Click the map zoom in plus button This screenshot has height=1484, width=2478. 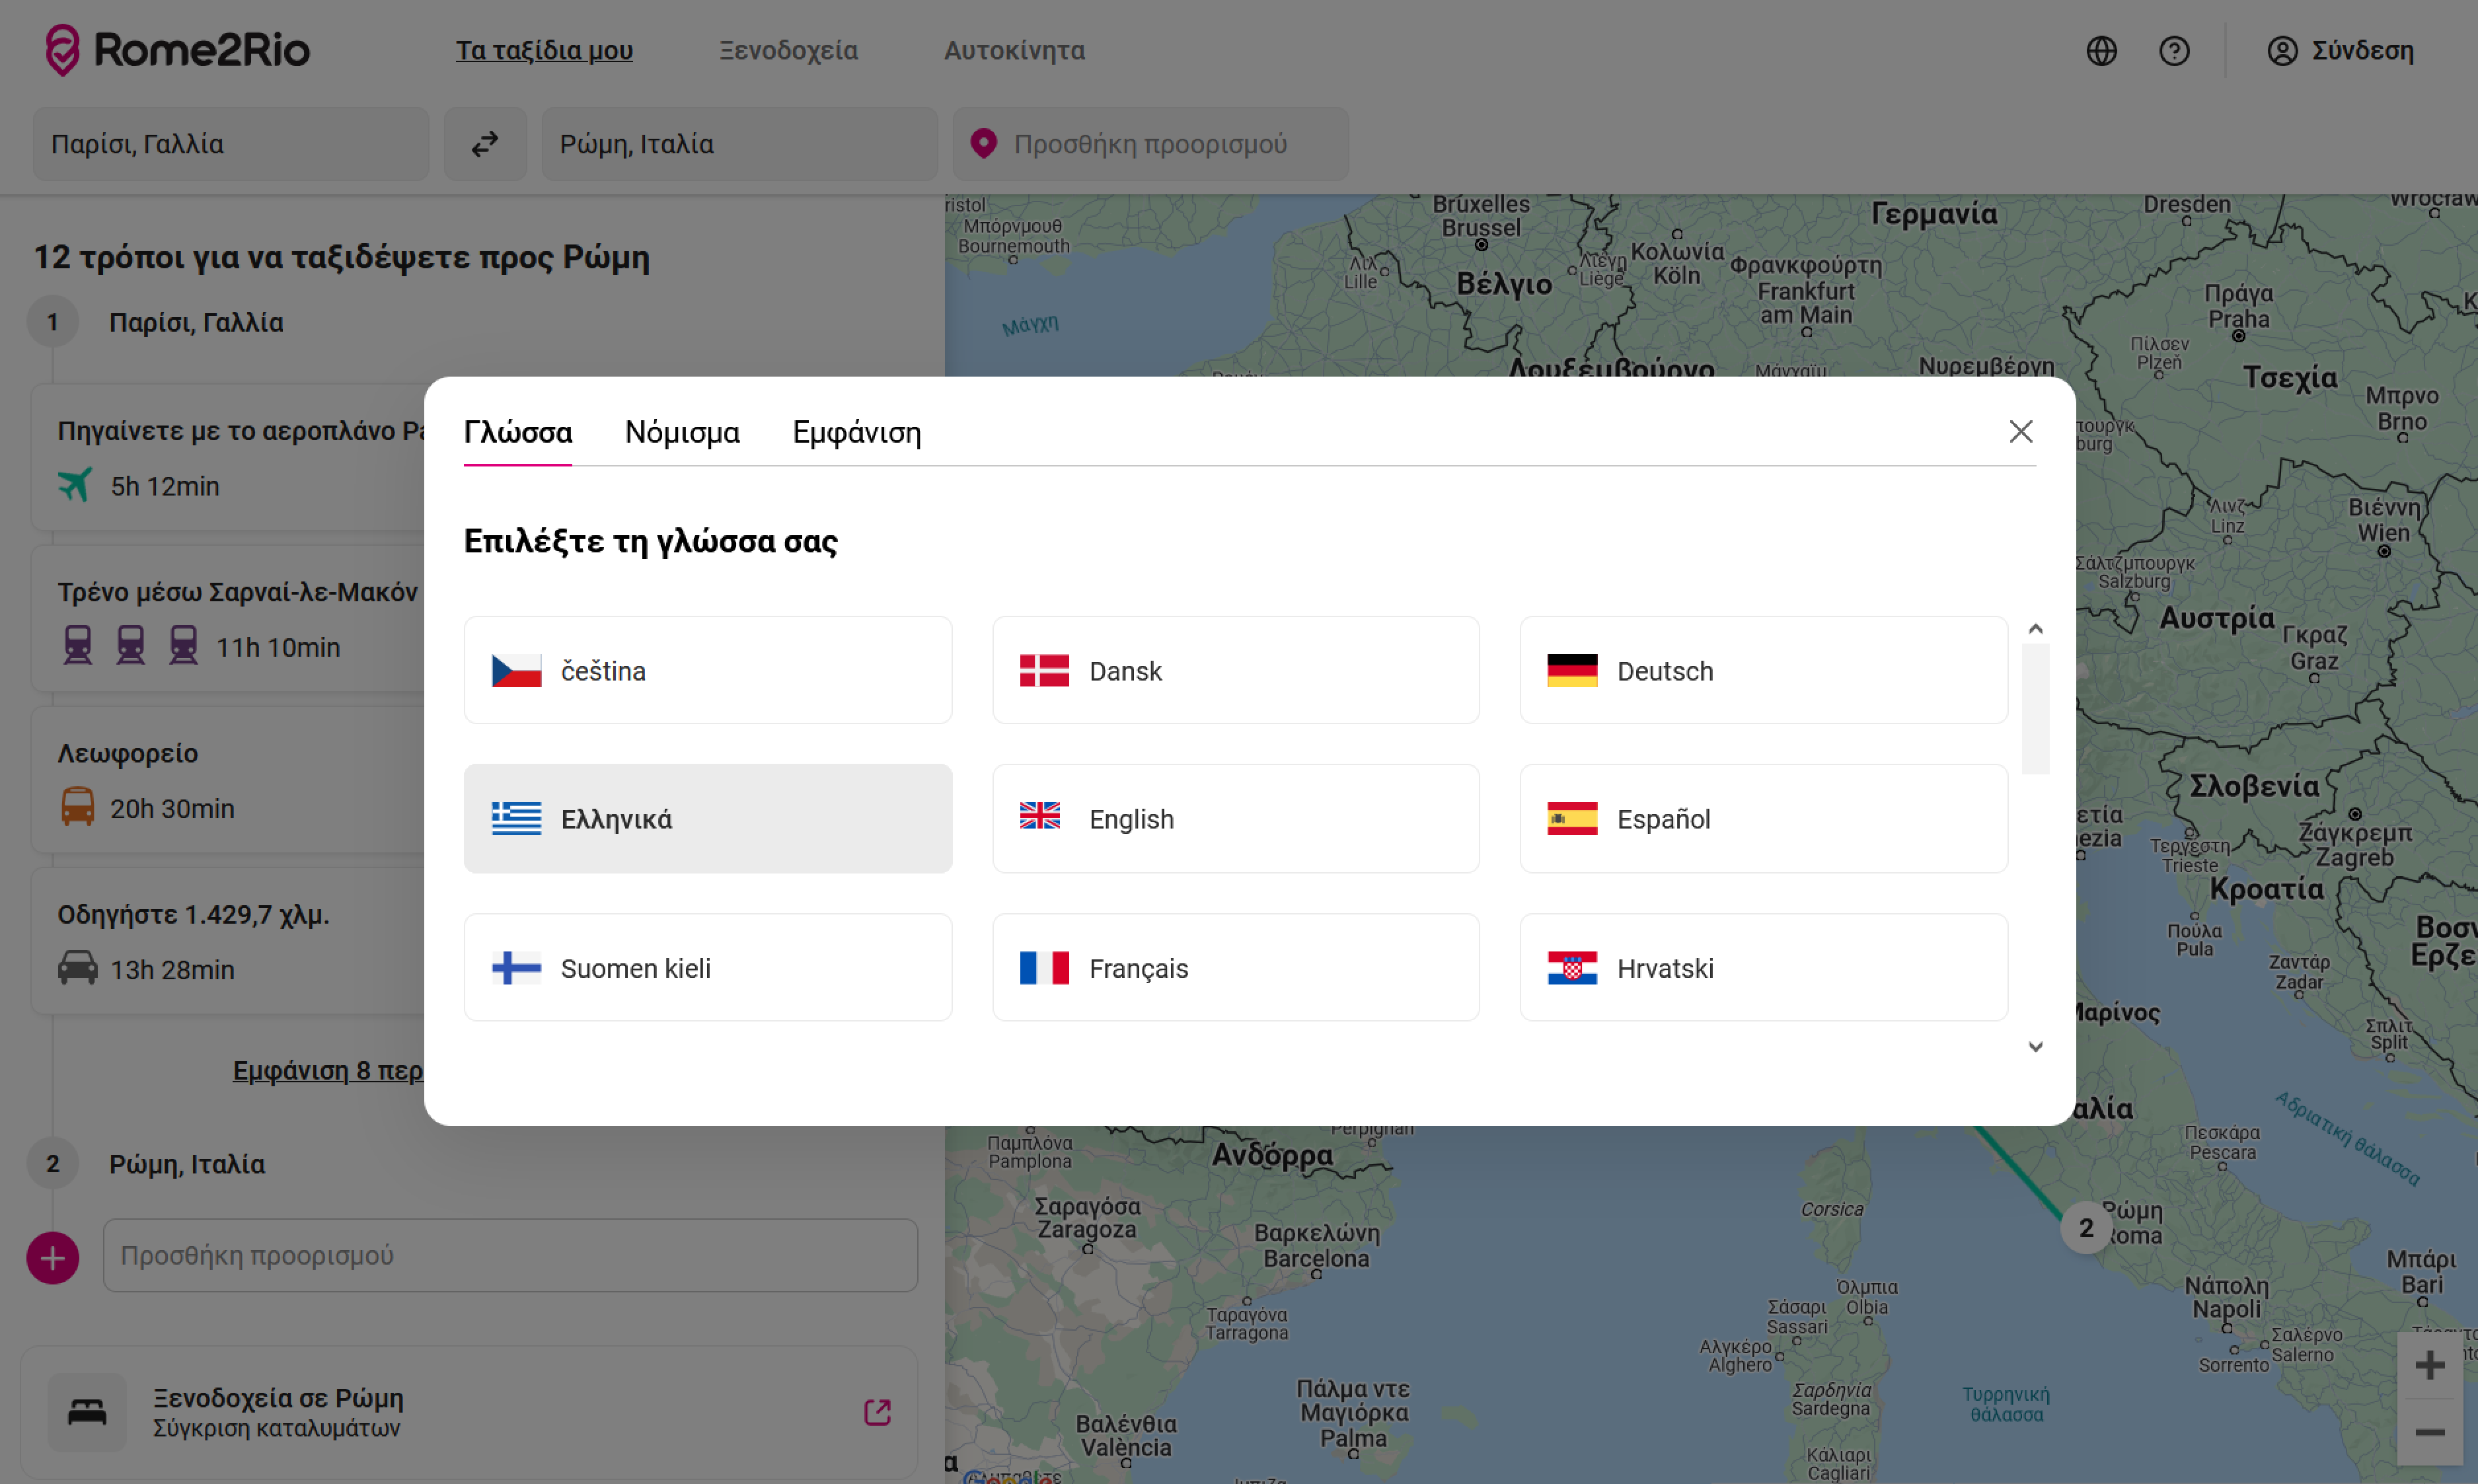click(x=2429, y=1365)
